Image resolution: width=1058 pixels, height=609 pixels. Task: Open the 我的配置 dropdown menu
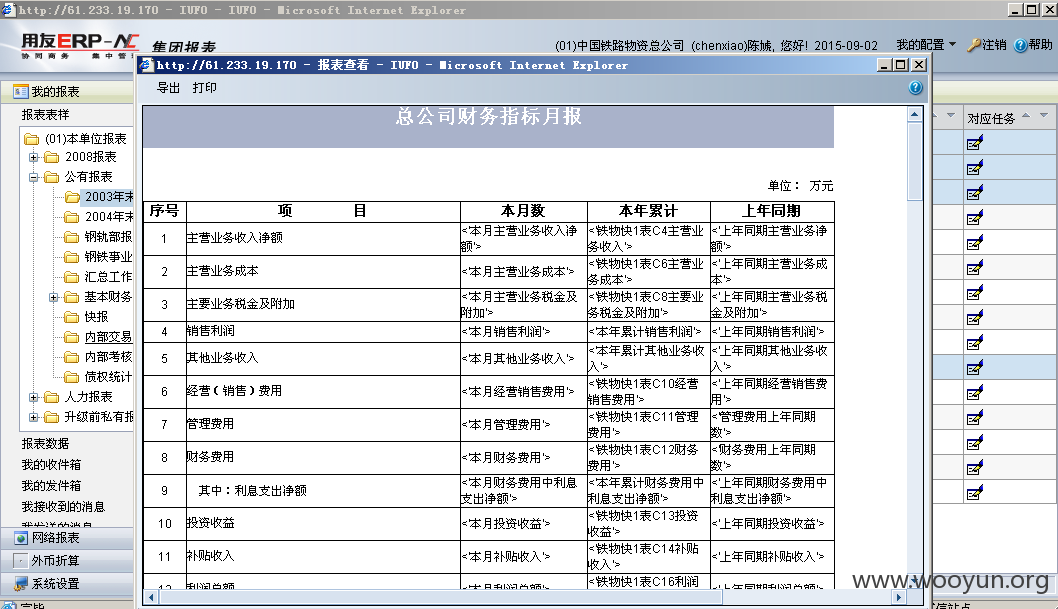click(x=926, y=45)
